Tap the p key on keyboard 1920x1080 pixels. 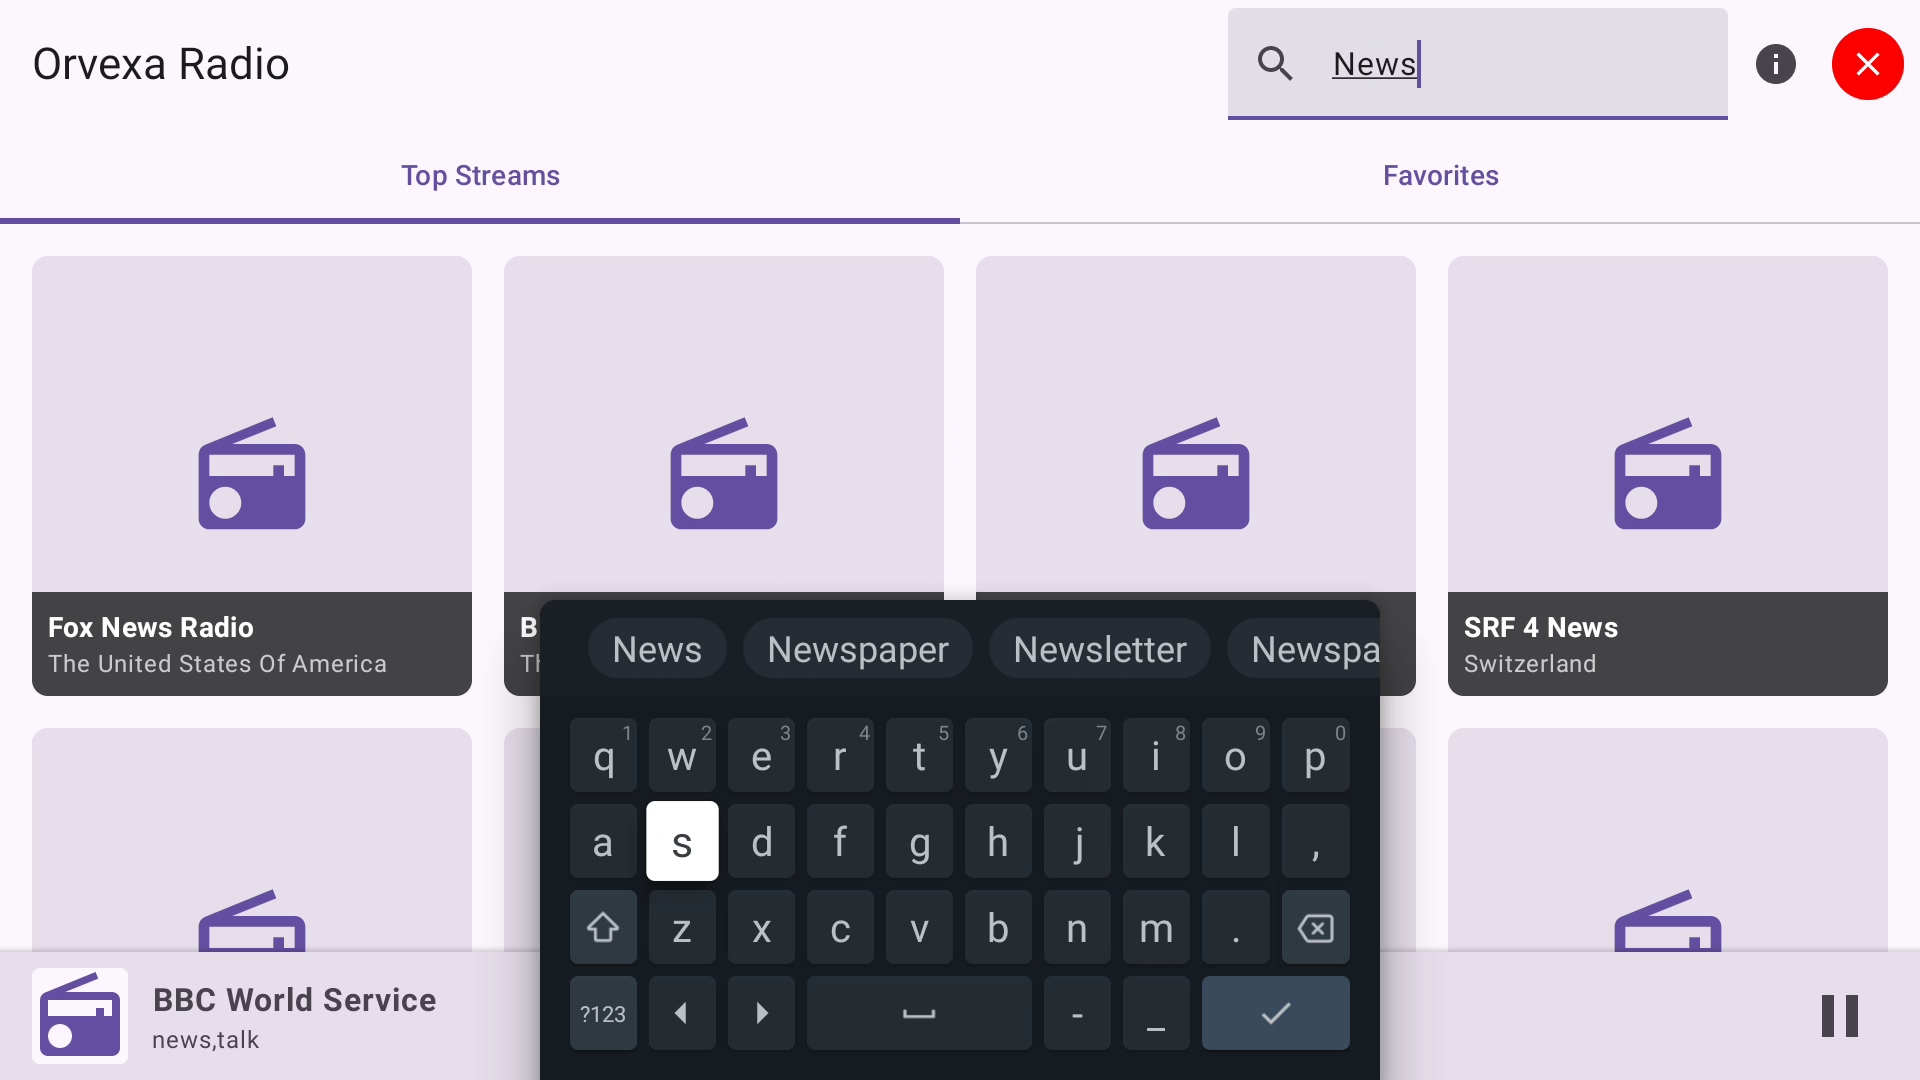1316,756
